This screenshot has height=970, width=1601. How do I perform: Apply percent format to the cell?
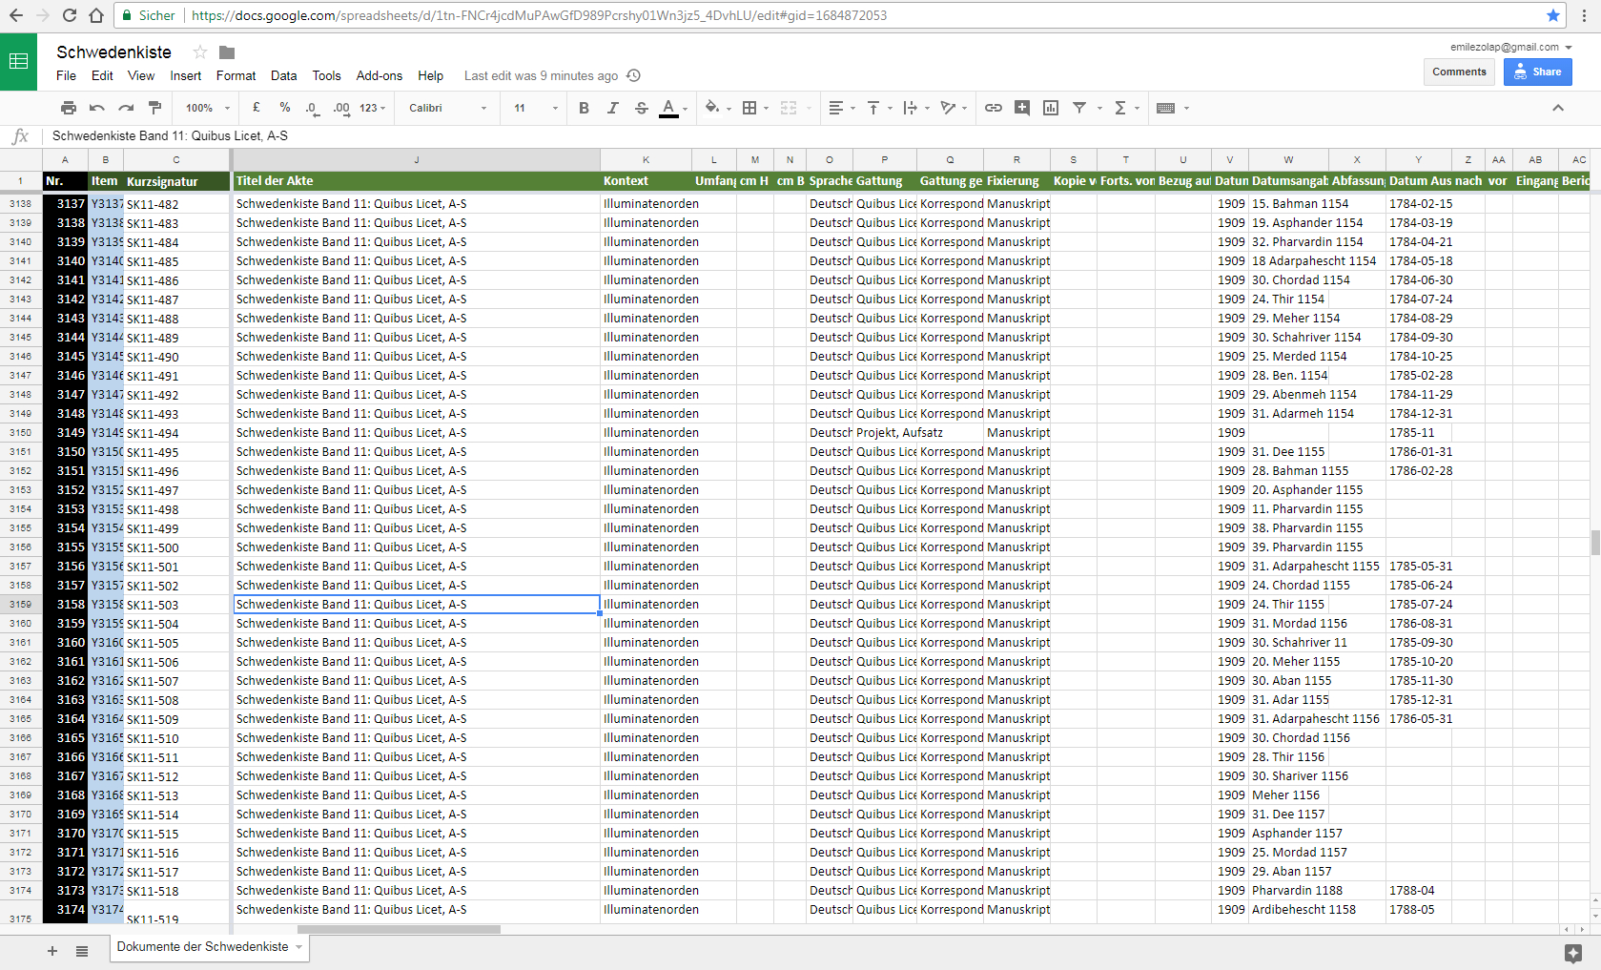[x=285, y=107]
